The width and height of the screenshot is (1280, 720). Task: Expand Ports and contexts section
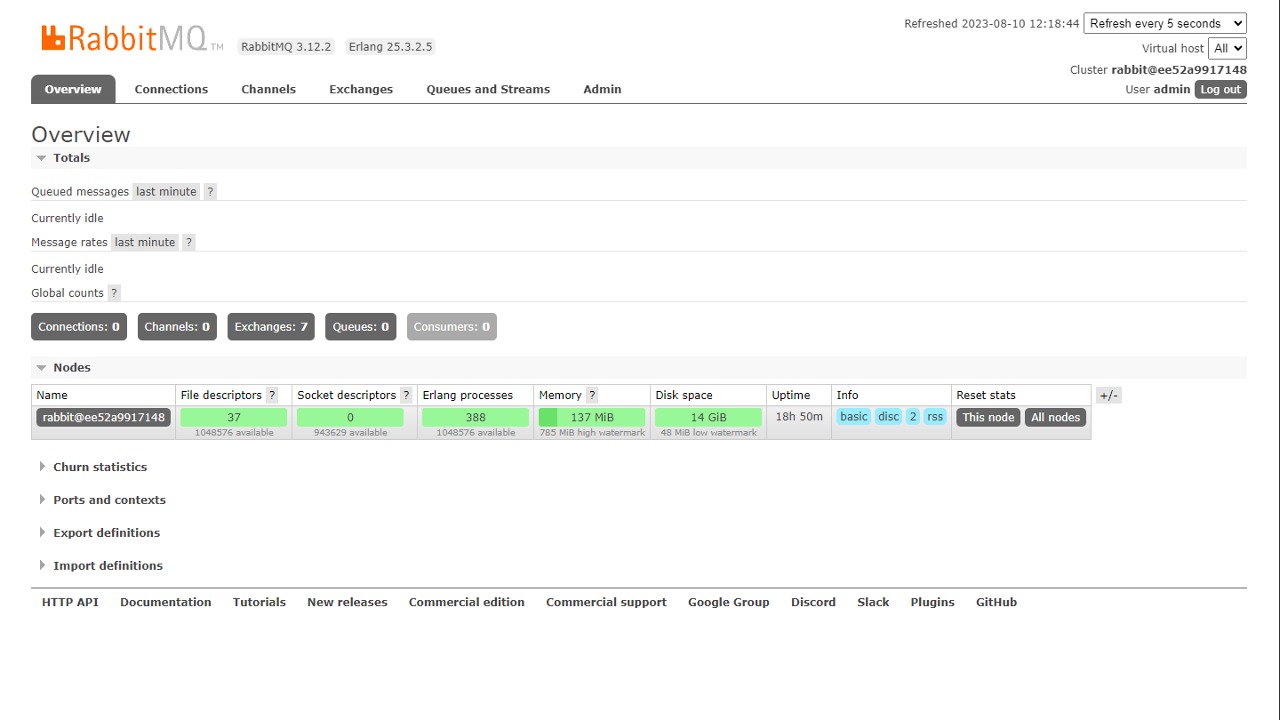(109, 500)
